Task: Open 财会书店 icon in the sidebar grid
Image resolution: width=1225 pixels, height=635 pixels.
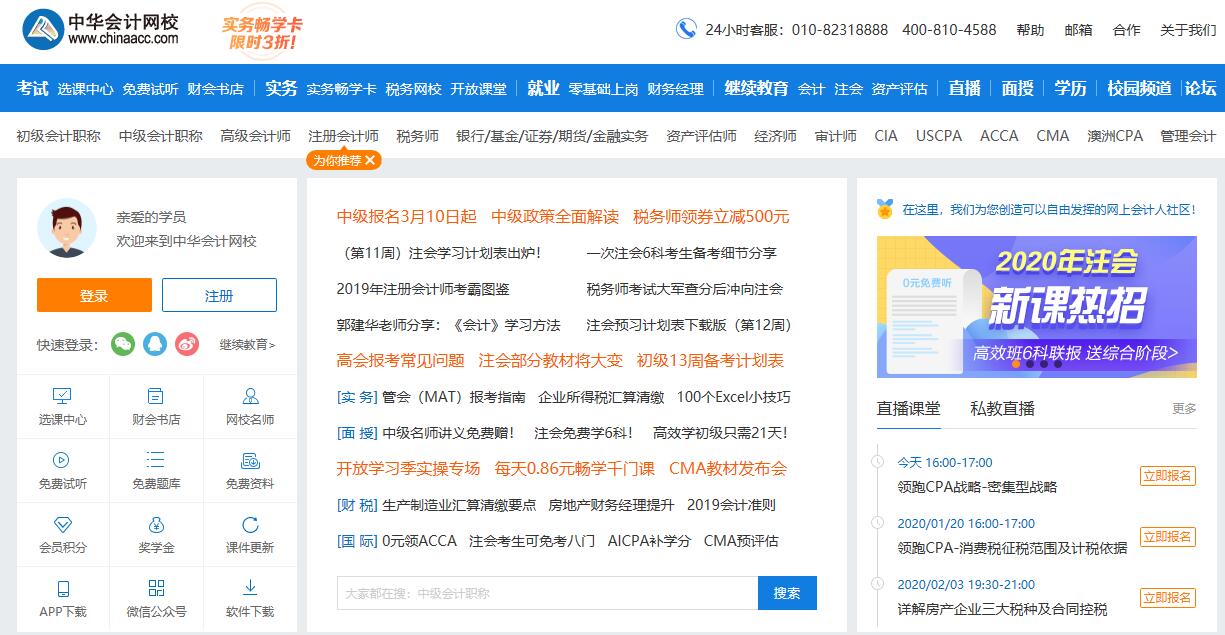Action: (156, 396)
